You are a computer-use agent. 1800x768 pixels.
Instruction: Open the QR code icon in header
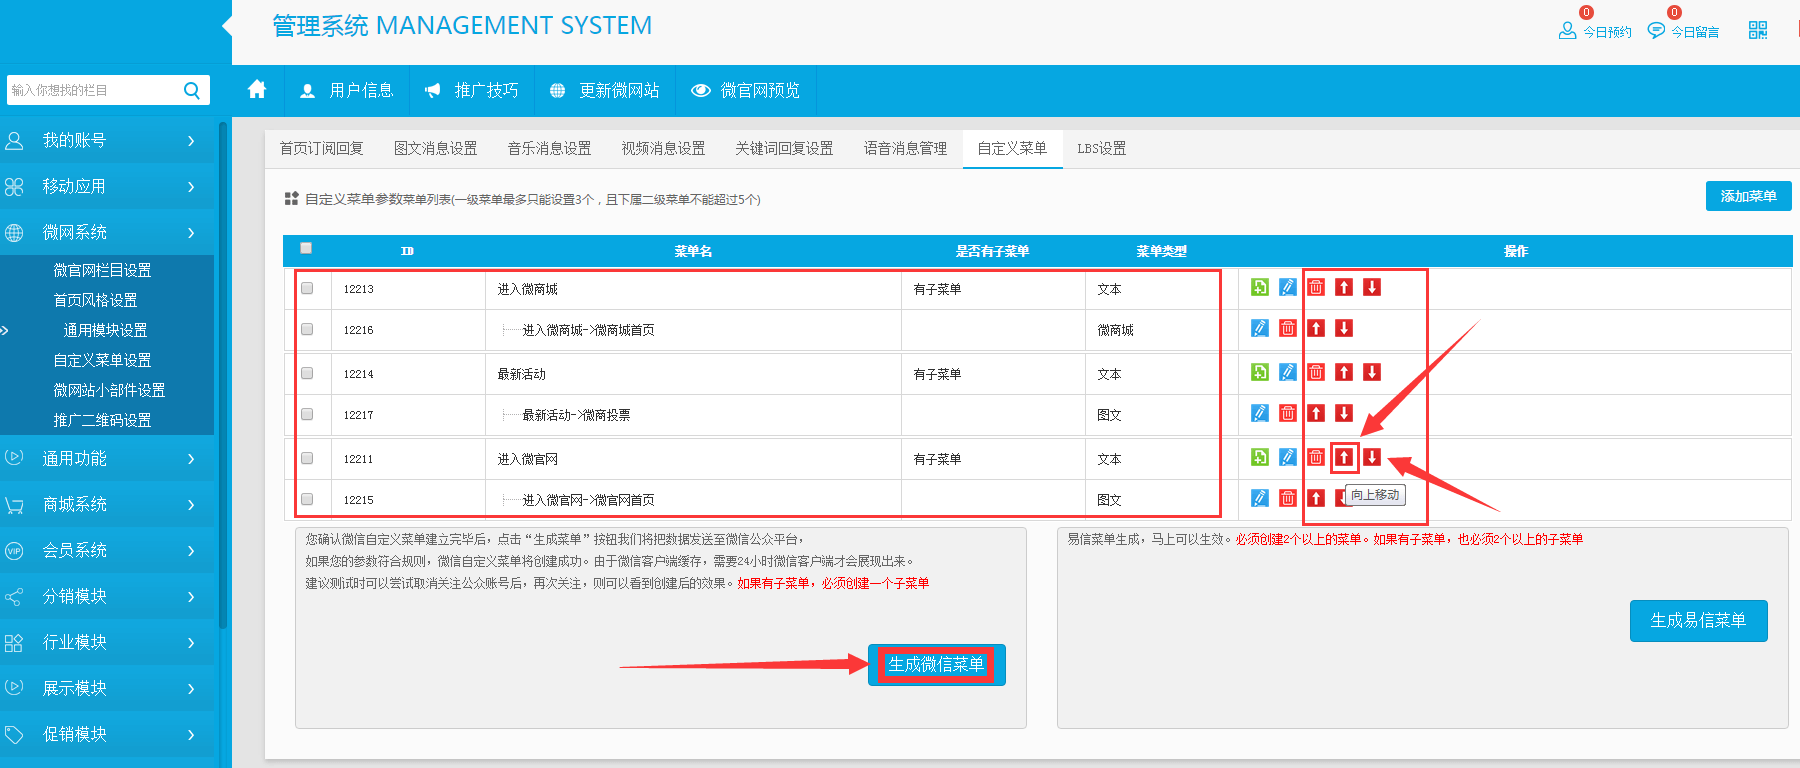click(1758, 31)
